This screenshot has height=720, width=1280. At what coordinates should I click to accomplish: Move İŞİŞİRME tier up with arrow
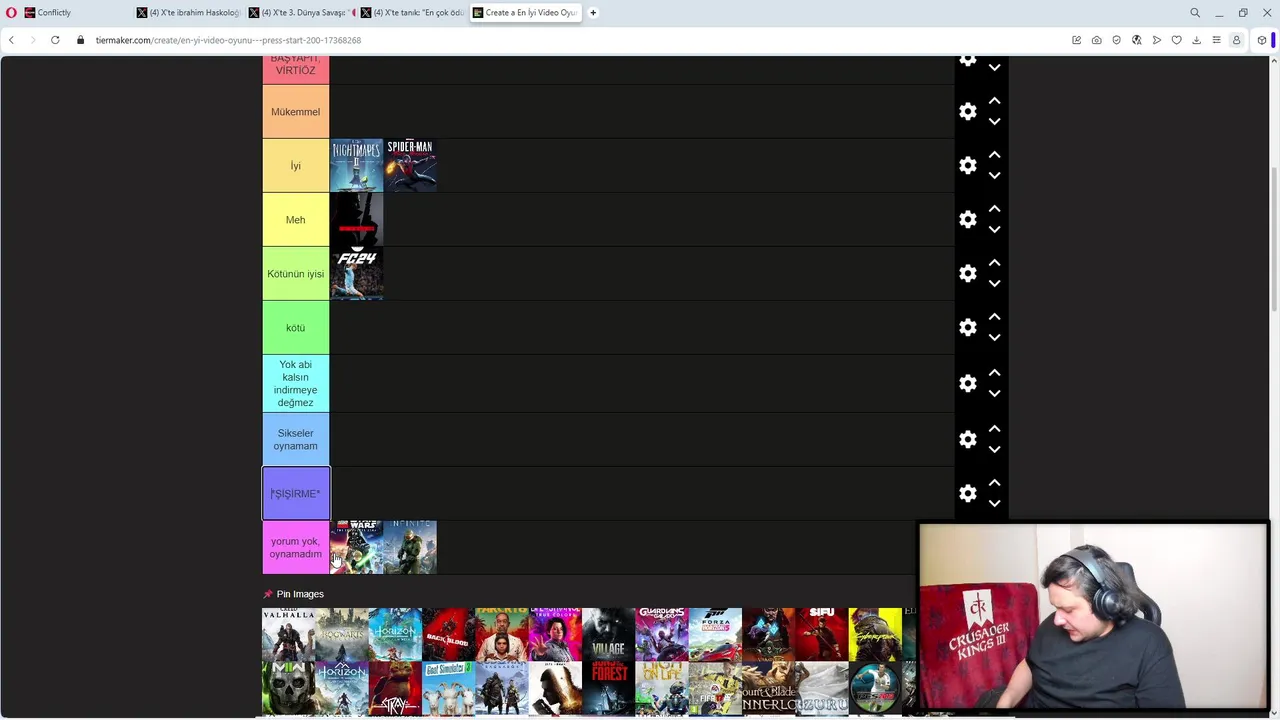994,483
